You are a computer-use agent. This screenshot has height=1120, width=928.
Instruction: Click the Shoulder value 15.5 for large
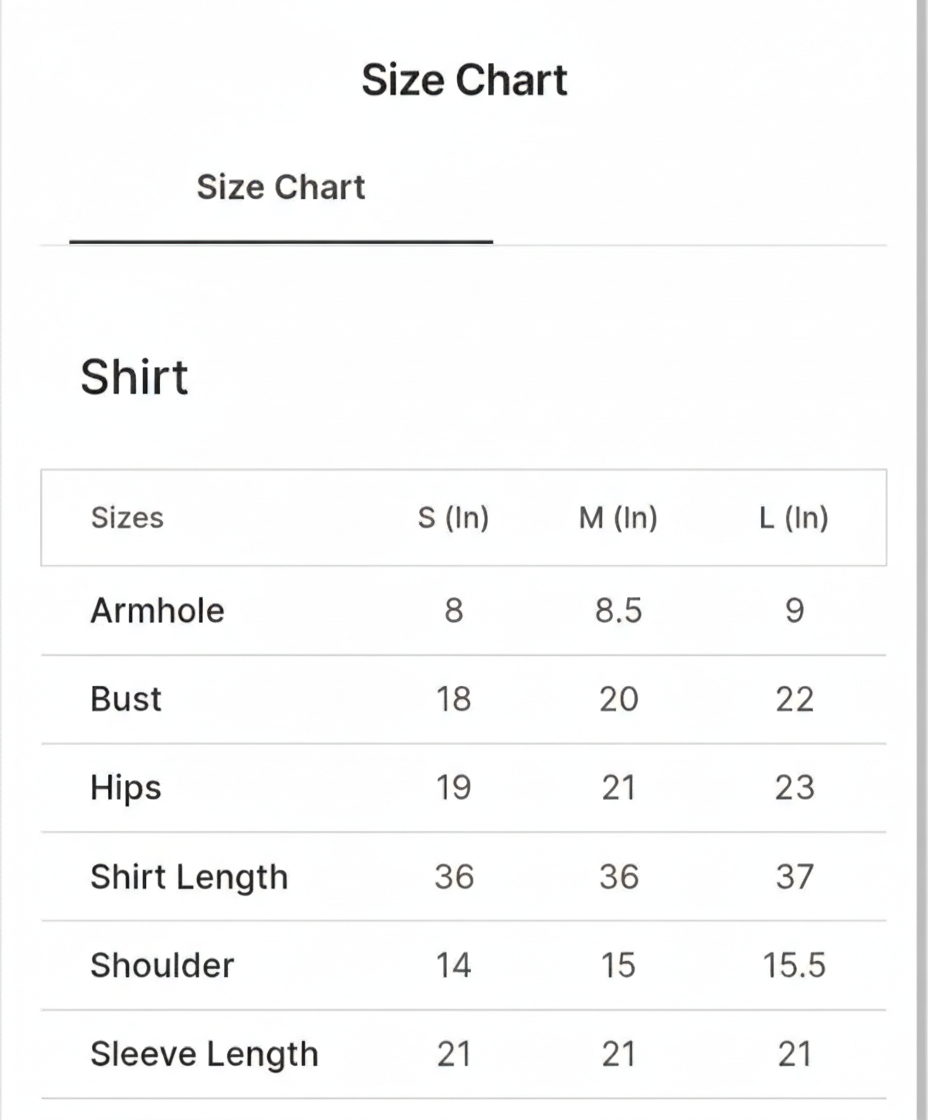pyautogui.click(x=794, y=966)
